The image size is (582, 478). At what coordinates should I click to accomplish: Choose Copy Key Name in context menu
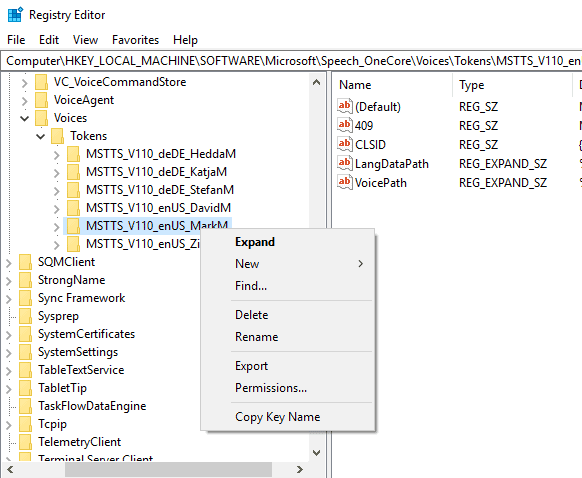(288, 417)
